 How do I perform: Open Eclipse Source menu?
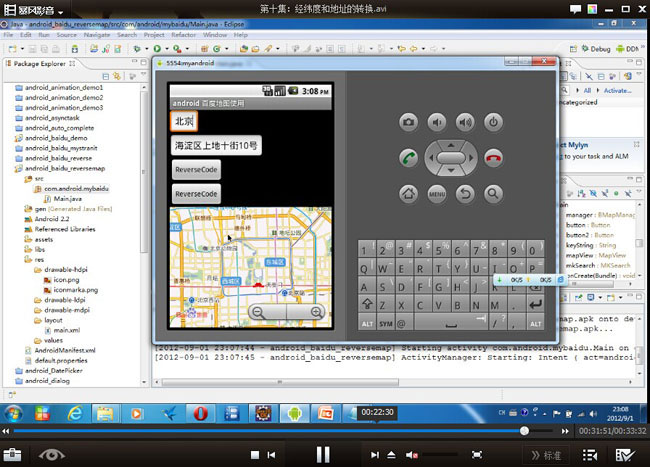click(66, 35)
